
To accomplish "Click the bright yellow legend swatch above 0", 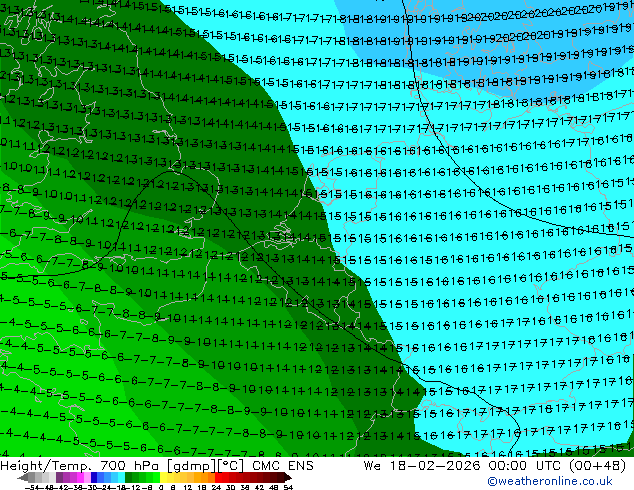I will pyautogui.click(x=163, y=478).
